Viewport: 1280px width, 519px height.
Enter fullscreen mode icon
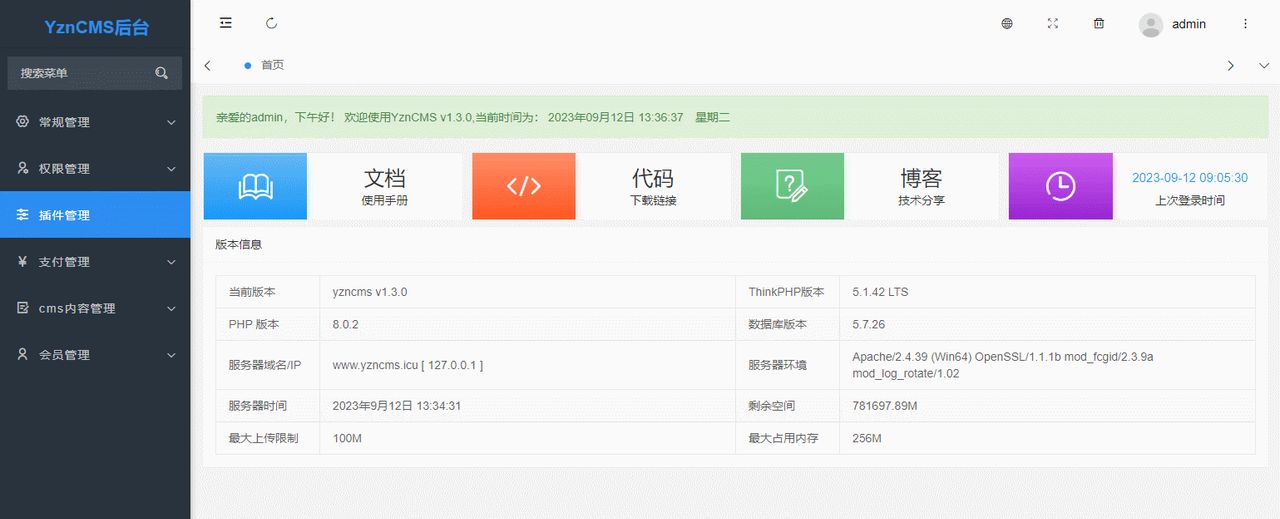tap(1053, 24)
